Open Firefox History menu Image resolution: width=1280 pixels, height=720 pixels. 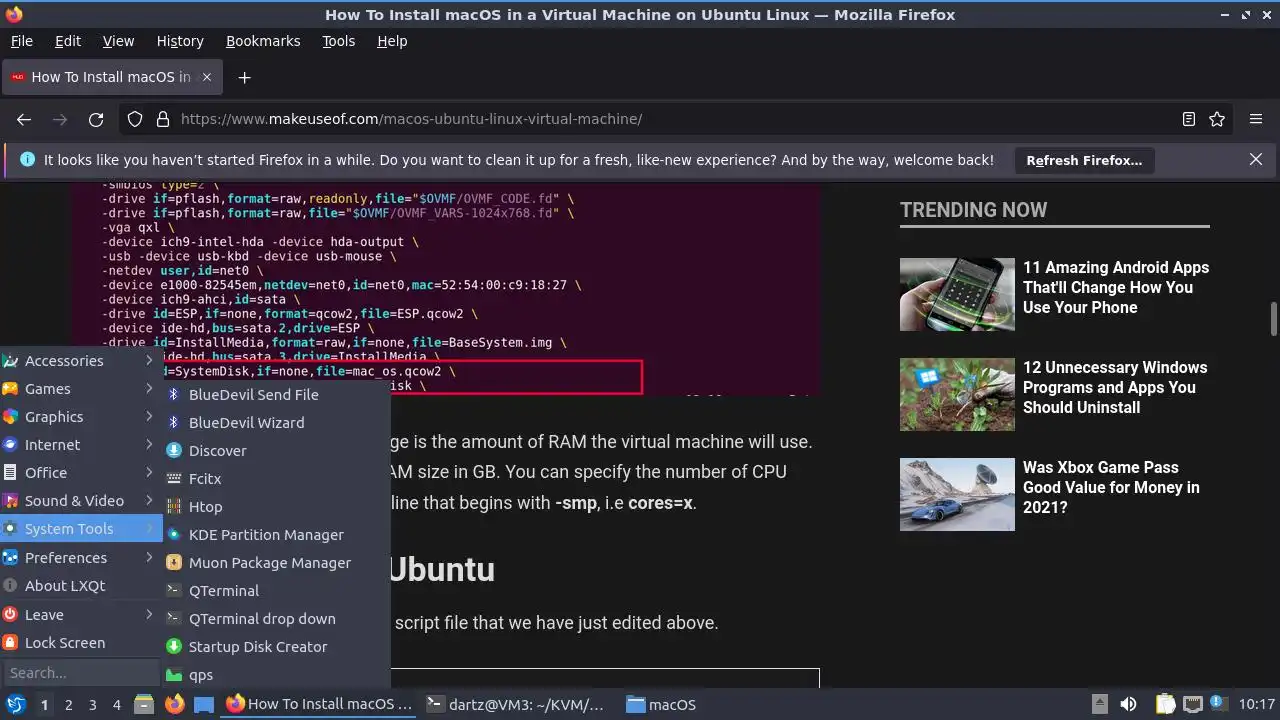click(x=180, y=41)
